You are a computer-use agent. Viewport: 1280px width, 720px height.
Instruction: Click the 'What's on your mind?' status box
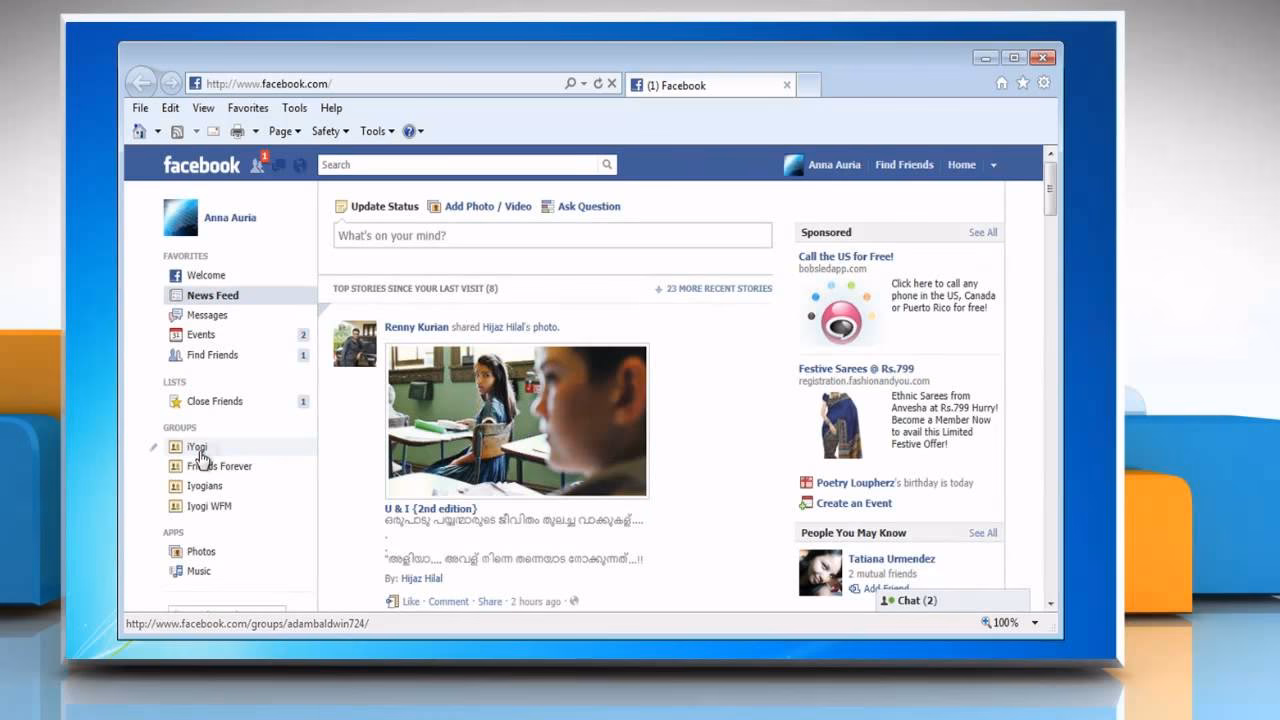tap(553, 236)
